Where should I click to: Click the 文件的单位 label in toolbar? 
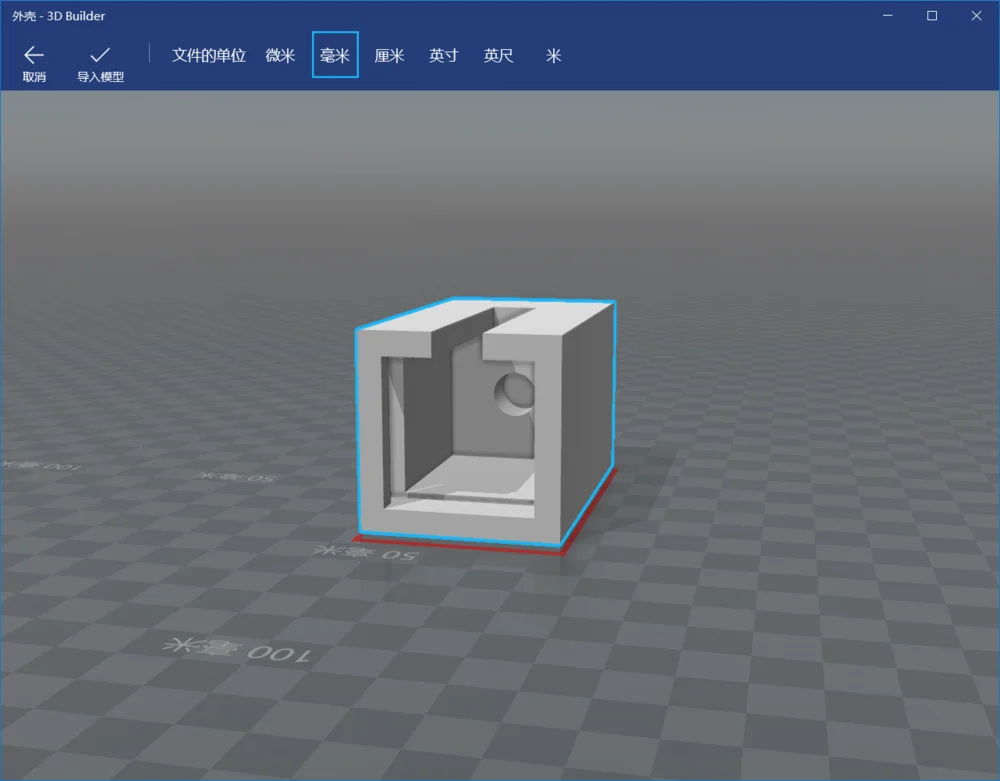coord(209,55)
